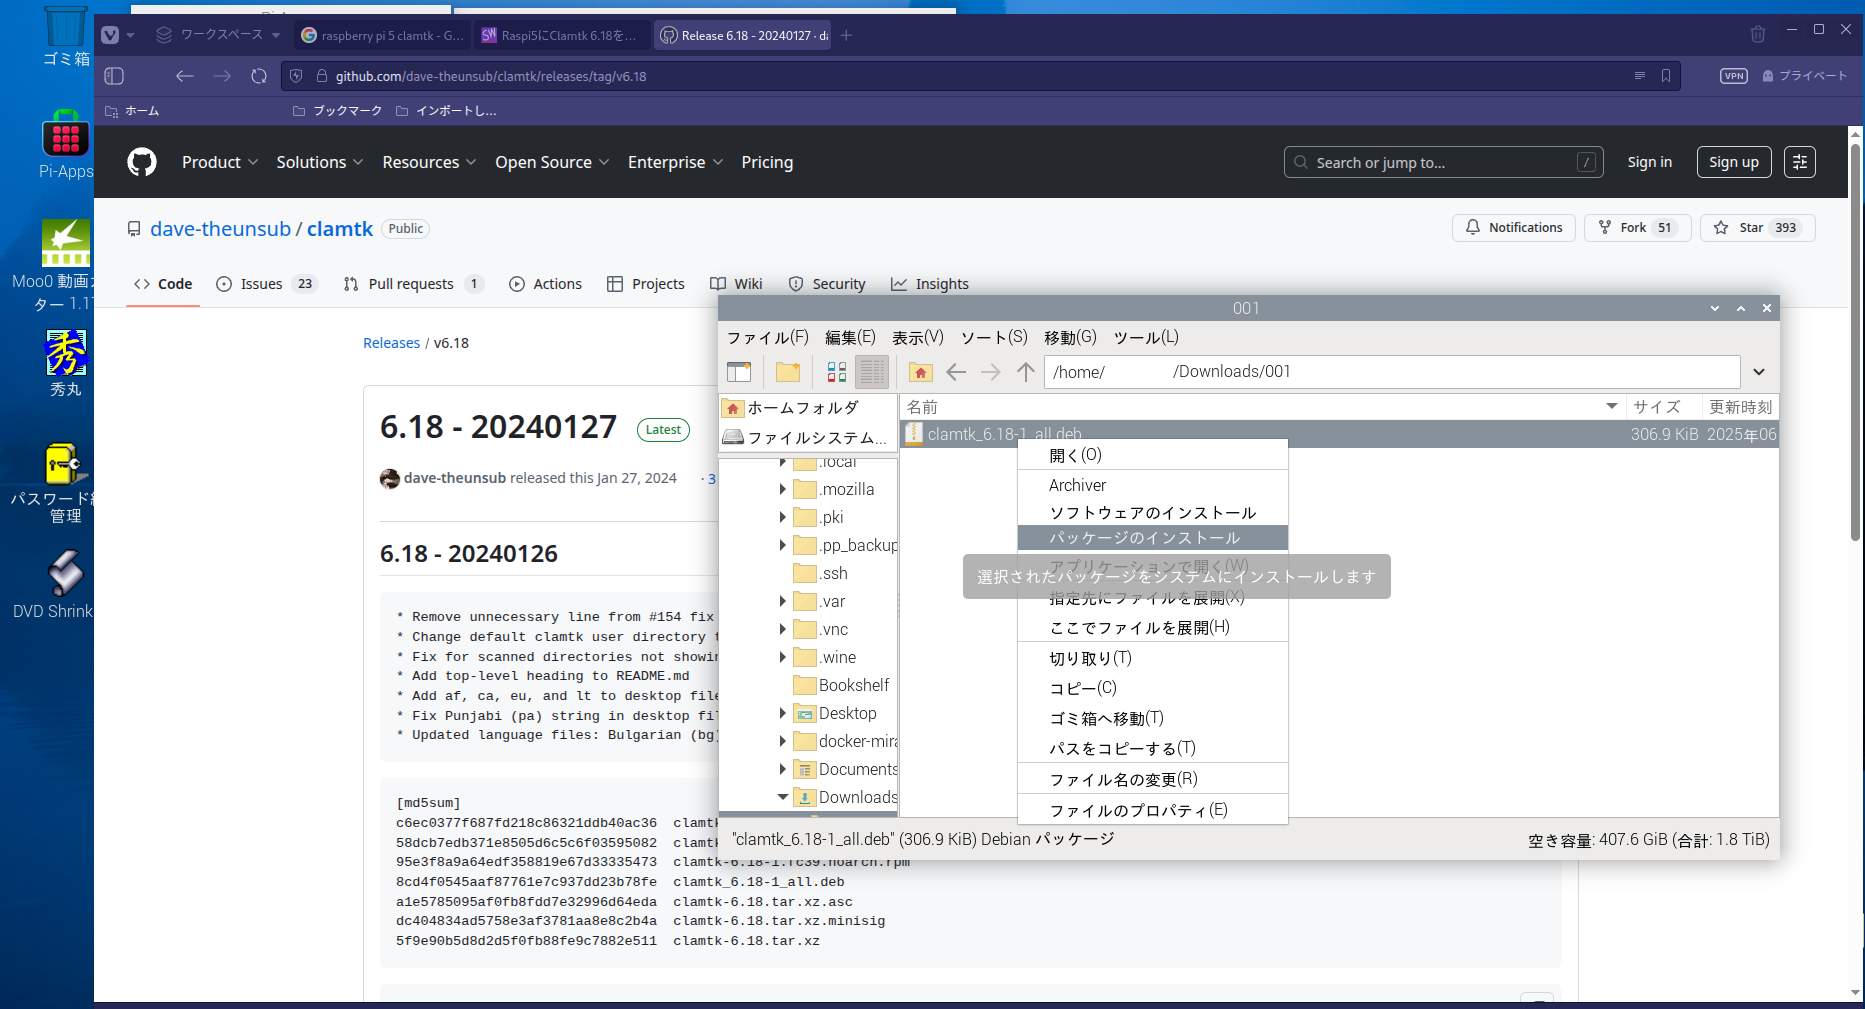Viewport: 1865px width, 1009px height.
Task: Open the Vivaldi menu icon
Action: tap(110, 35)
